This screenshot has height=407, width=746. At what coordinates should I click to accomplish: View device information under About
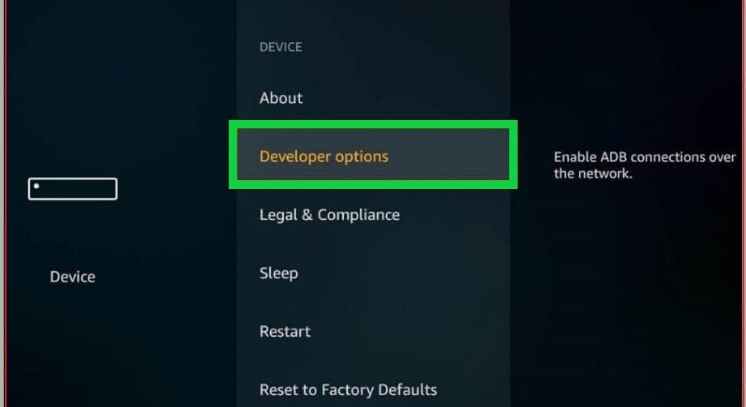click(281, 98)
